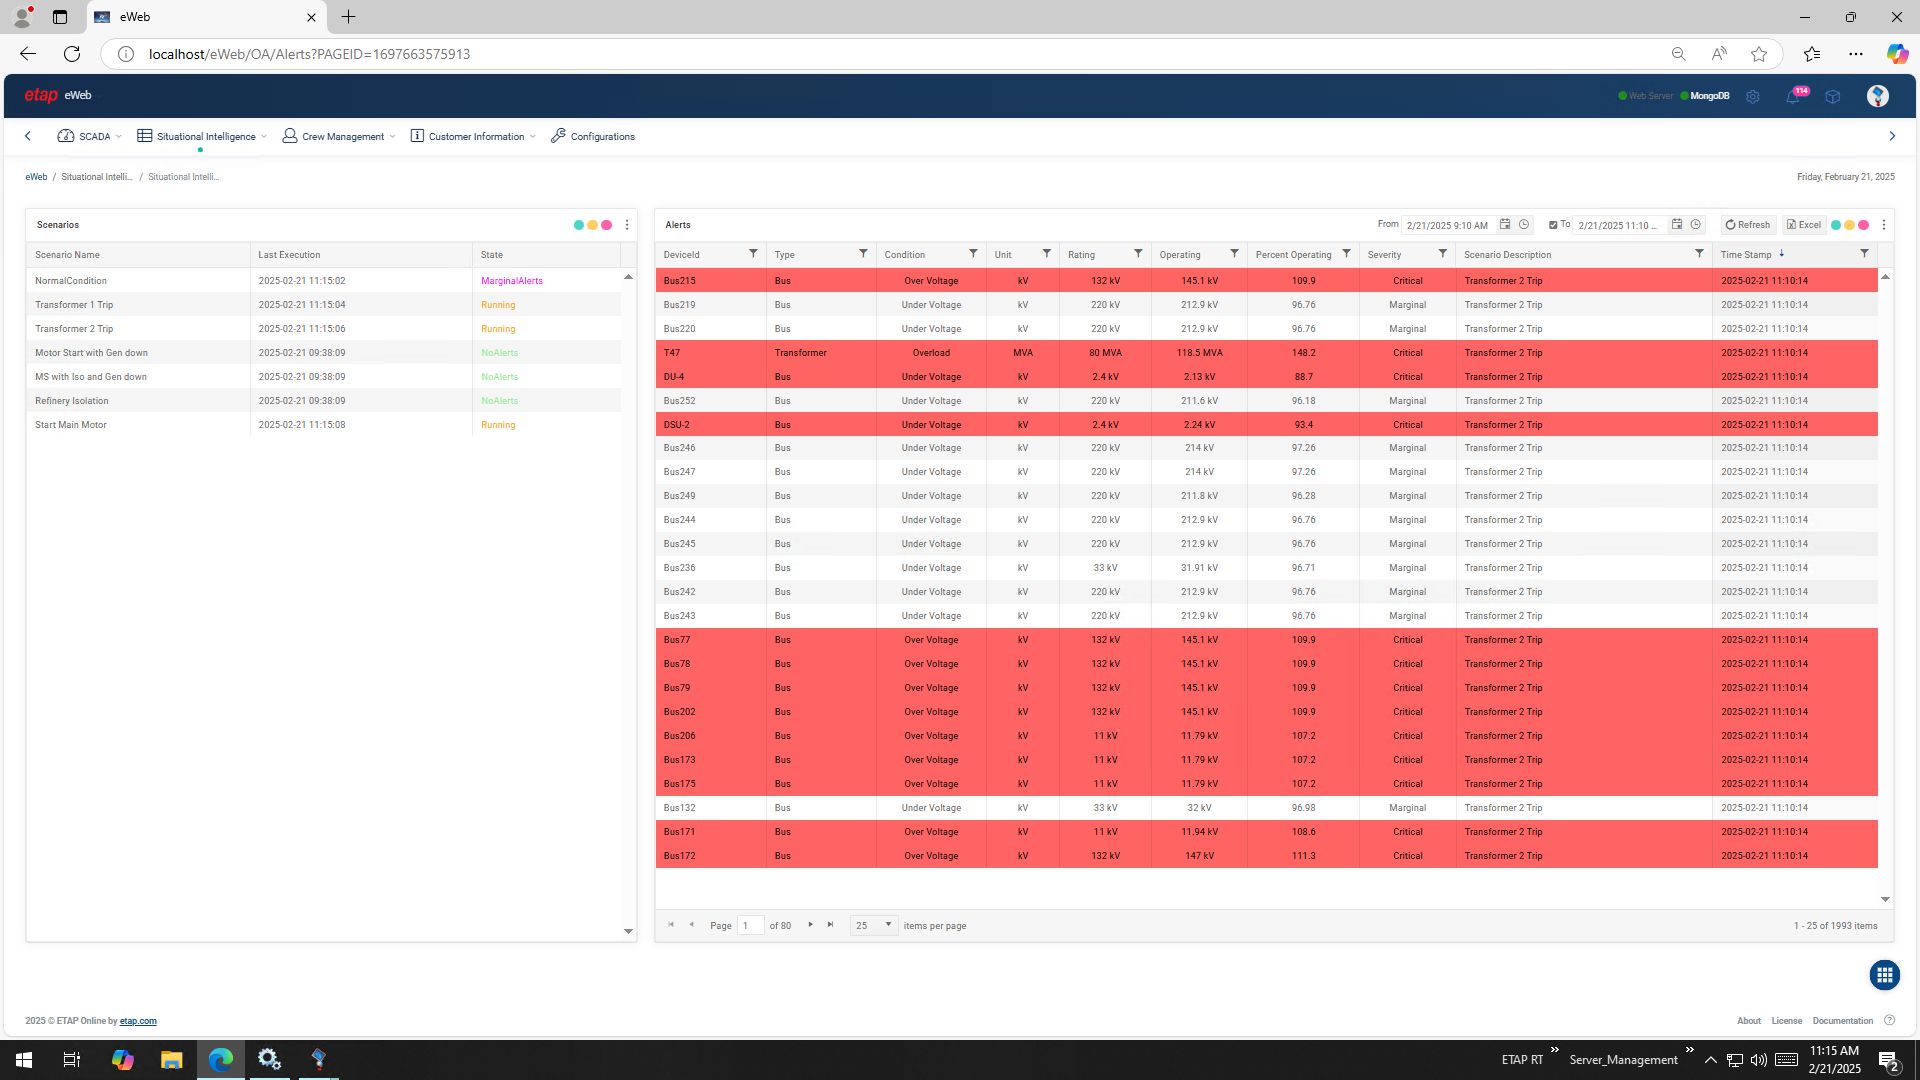Open time picker for To date
Viewport: 1920px width, 1080px height.
1695,225
